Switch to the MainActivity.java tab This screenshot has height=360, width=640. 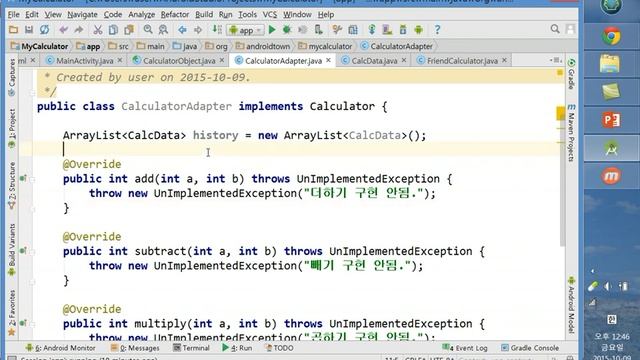(x=84, y=61)
